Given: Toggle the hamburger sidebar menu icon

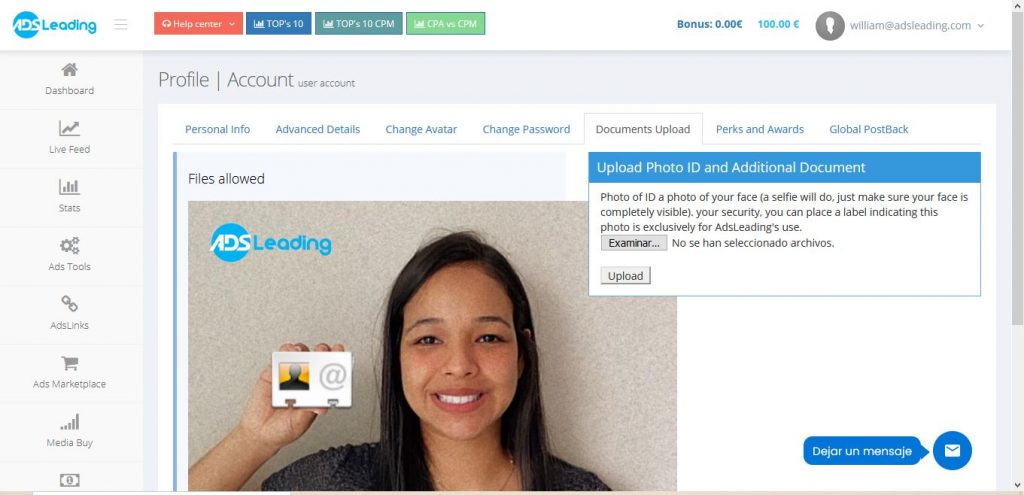Looking at the screenshot, I should coord(120,25).
